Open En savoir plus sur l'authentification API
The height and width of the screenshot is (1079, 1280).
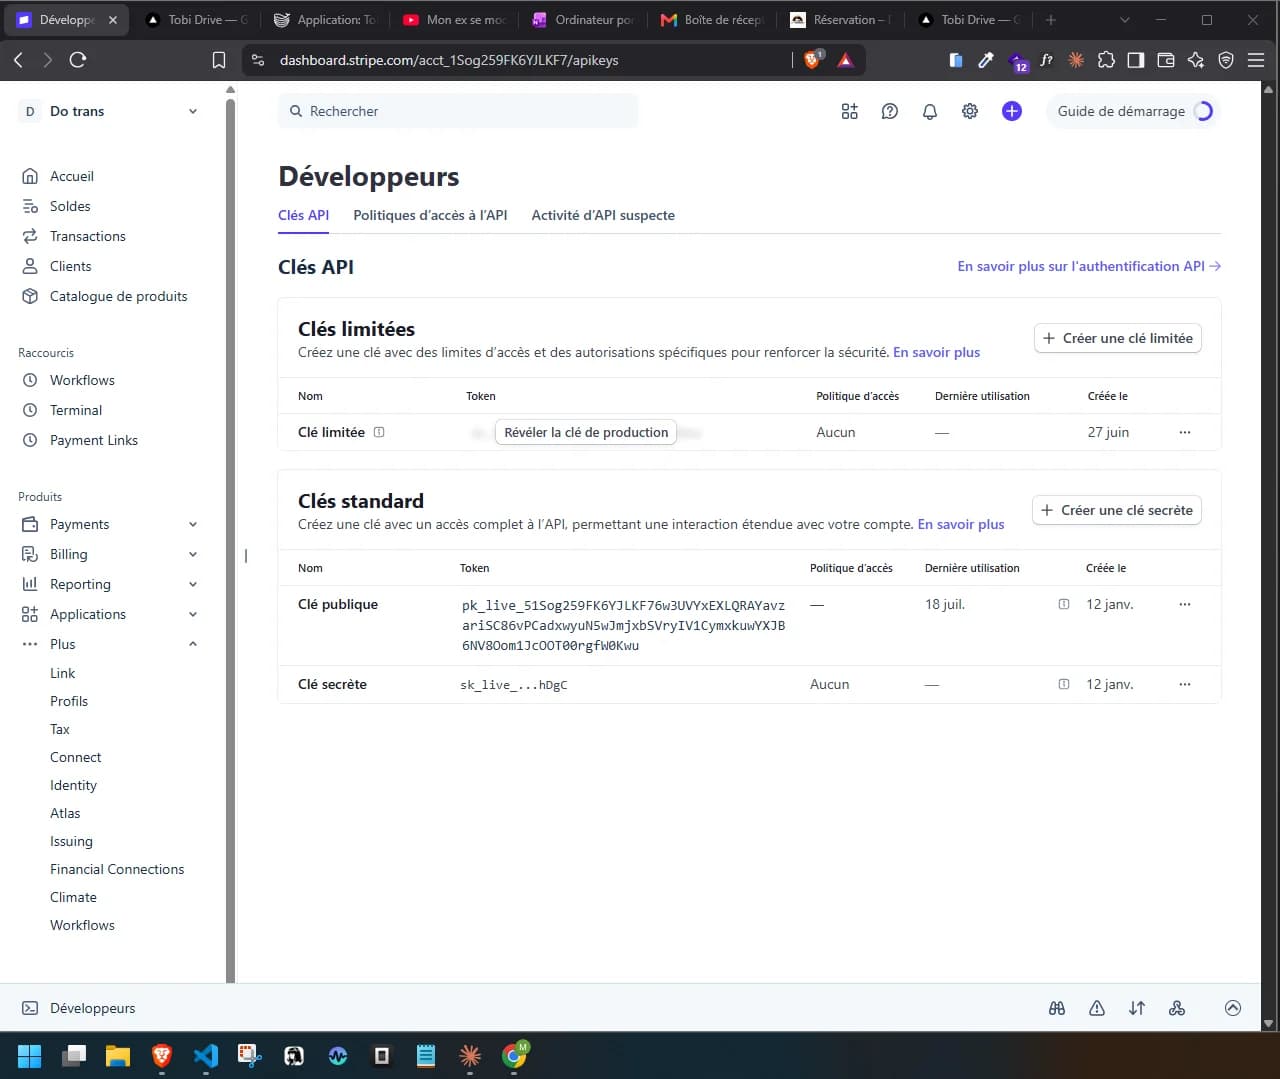pos(1089,266)
